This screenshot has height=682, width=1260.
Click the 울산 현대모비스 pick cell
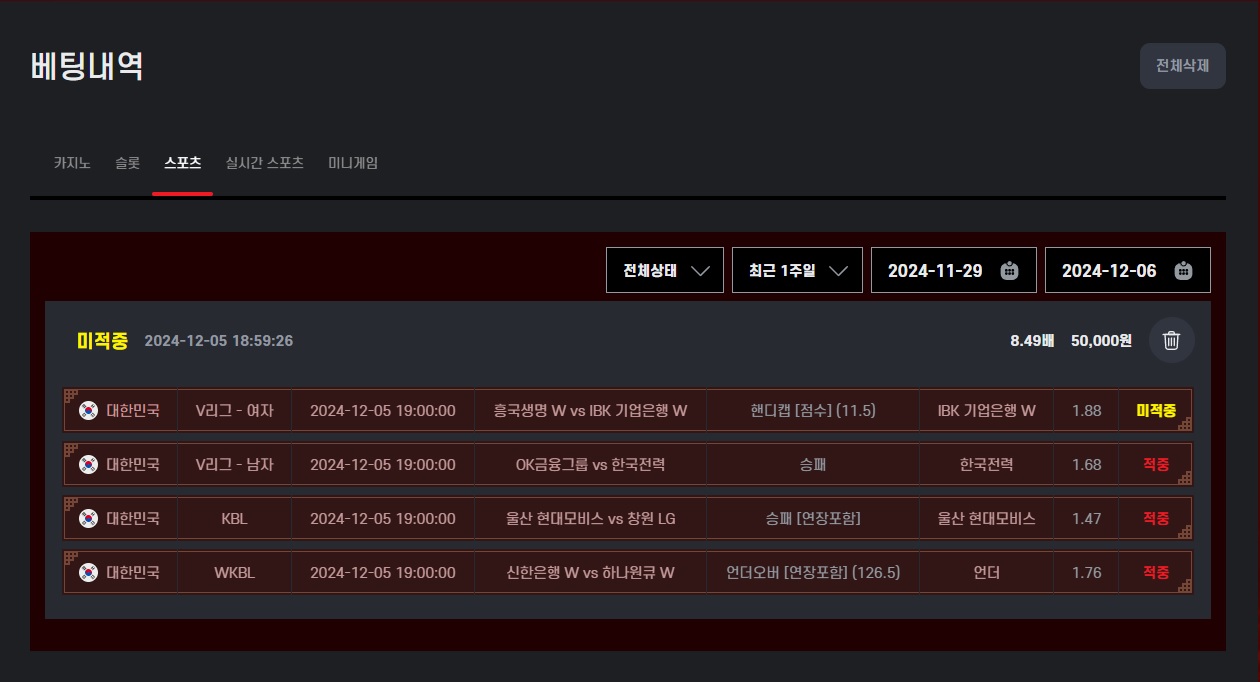987,518
